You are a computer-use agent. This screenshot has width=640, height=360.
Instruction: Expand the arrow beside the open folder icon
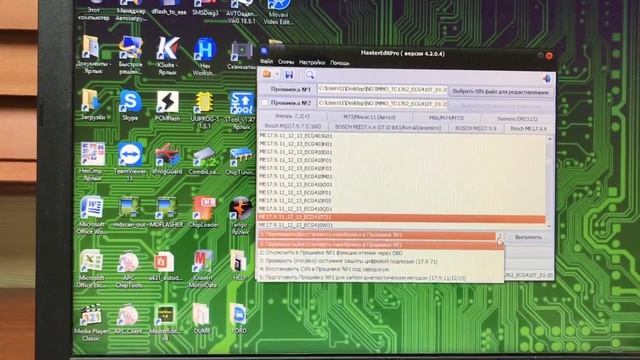[x=277, y=75]
